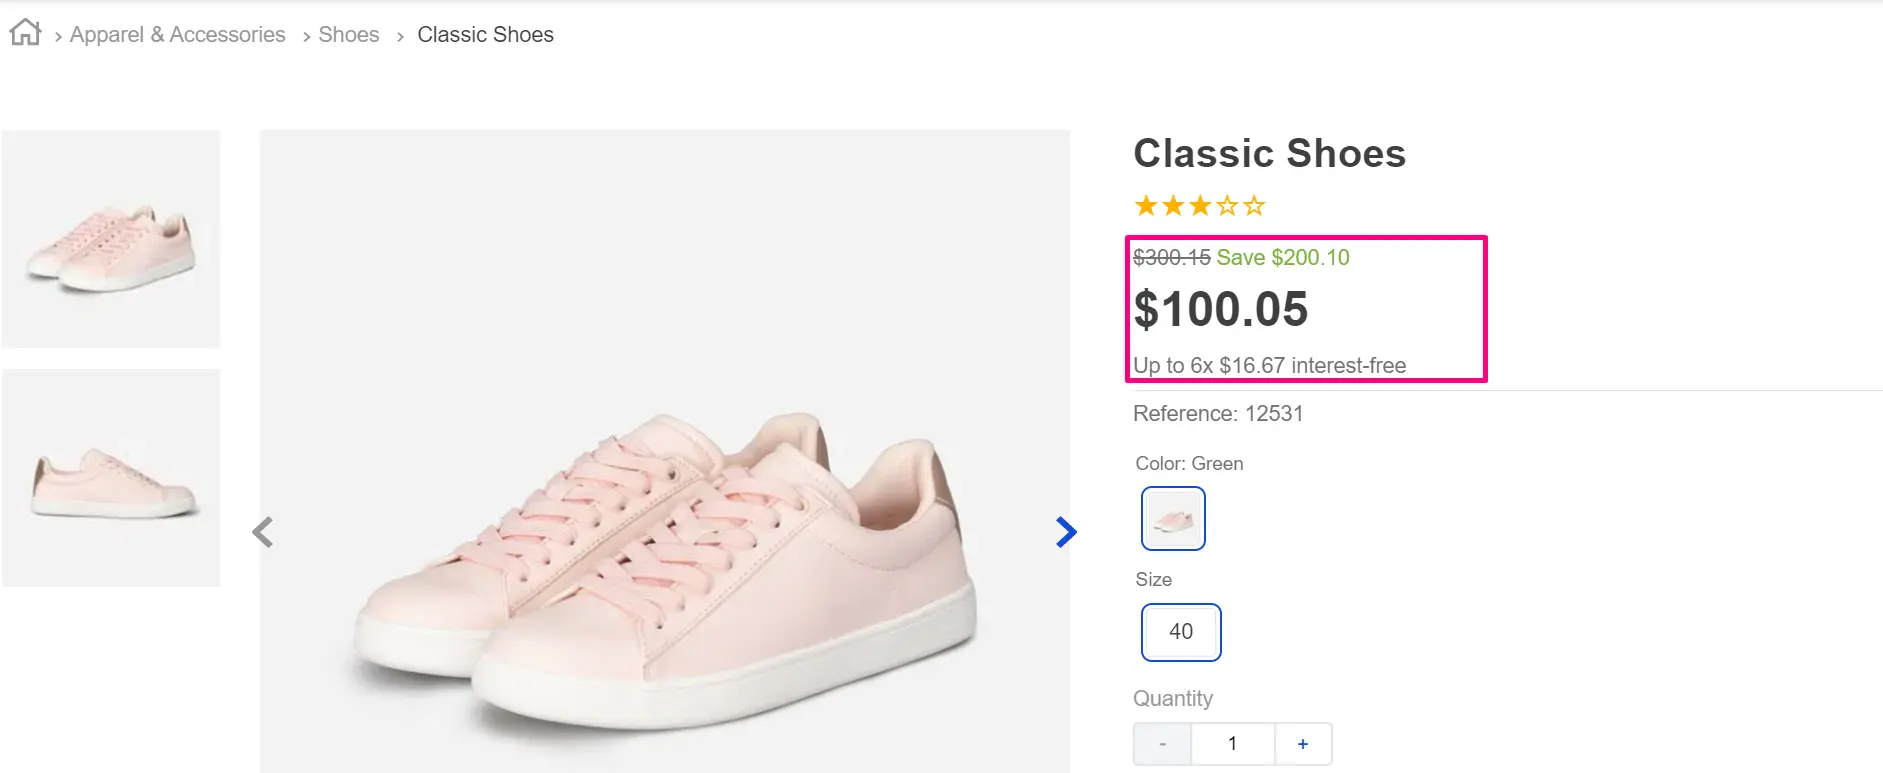Increase quantity with the plus button
The height and width of the screenshot is (773, 1883).
click(1302, 744)
